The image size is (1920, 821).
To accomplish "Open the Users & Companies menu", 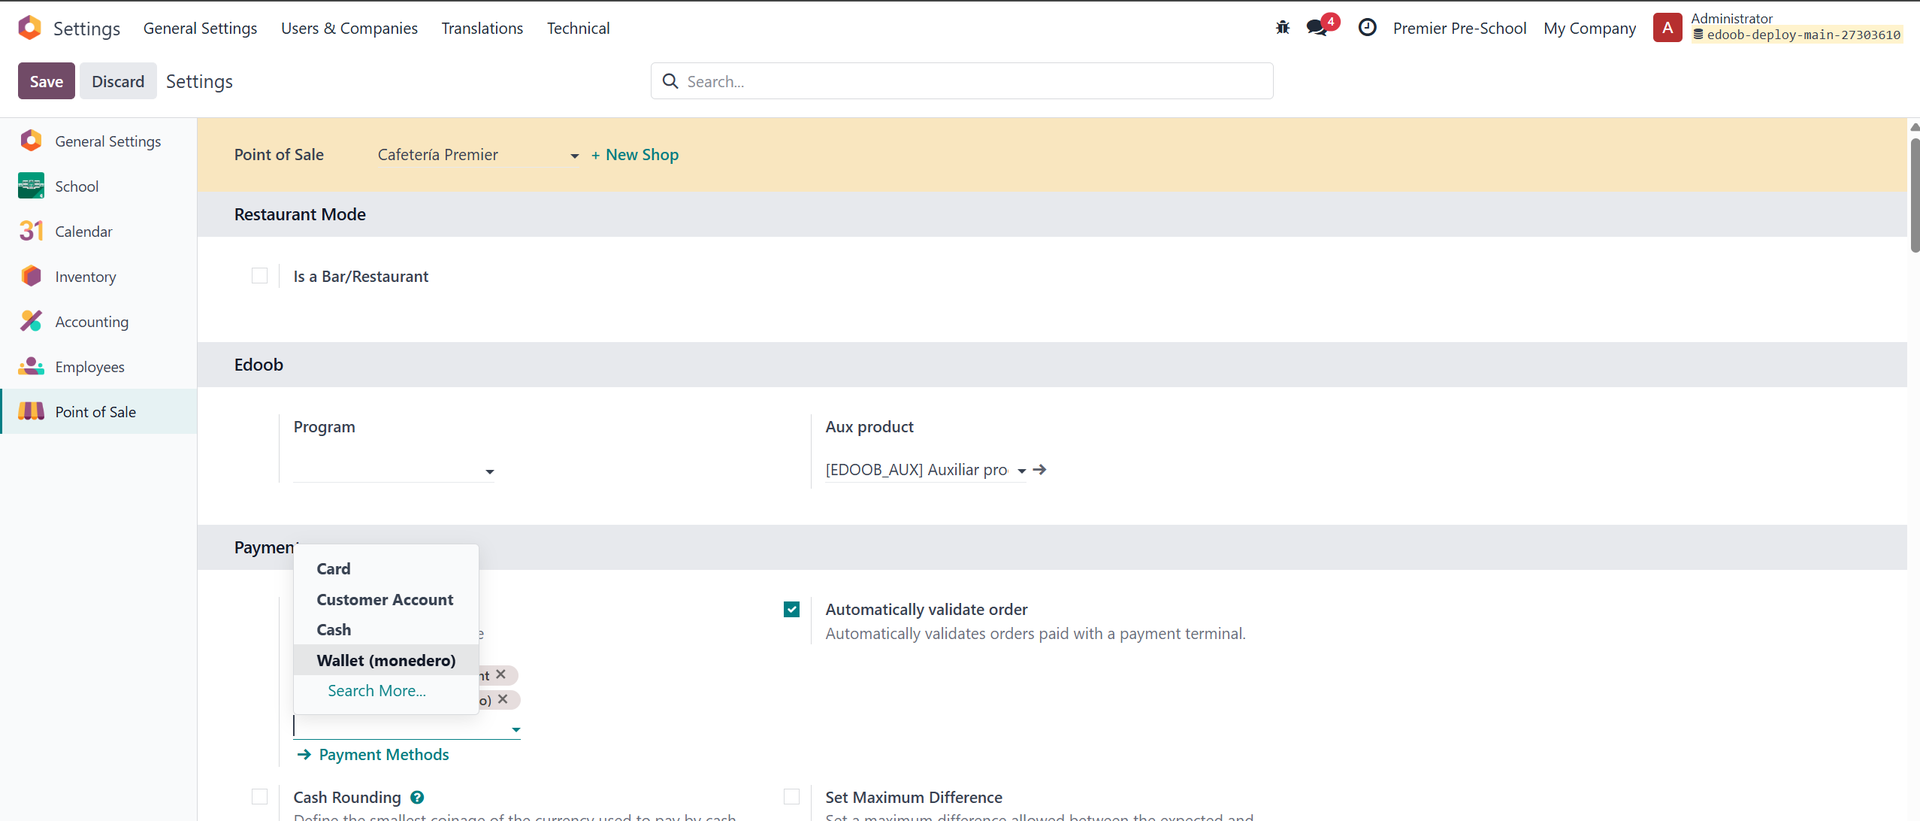I will coord(349,28).
